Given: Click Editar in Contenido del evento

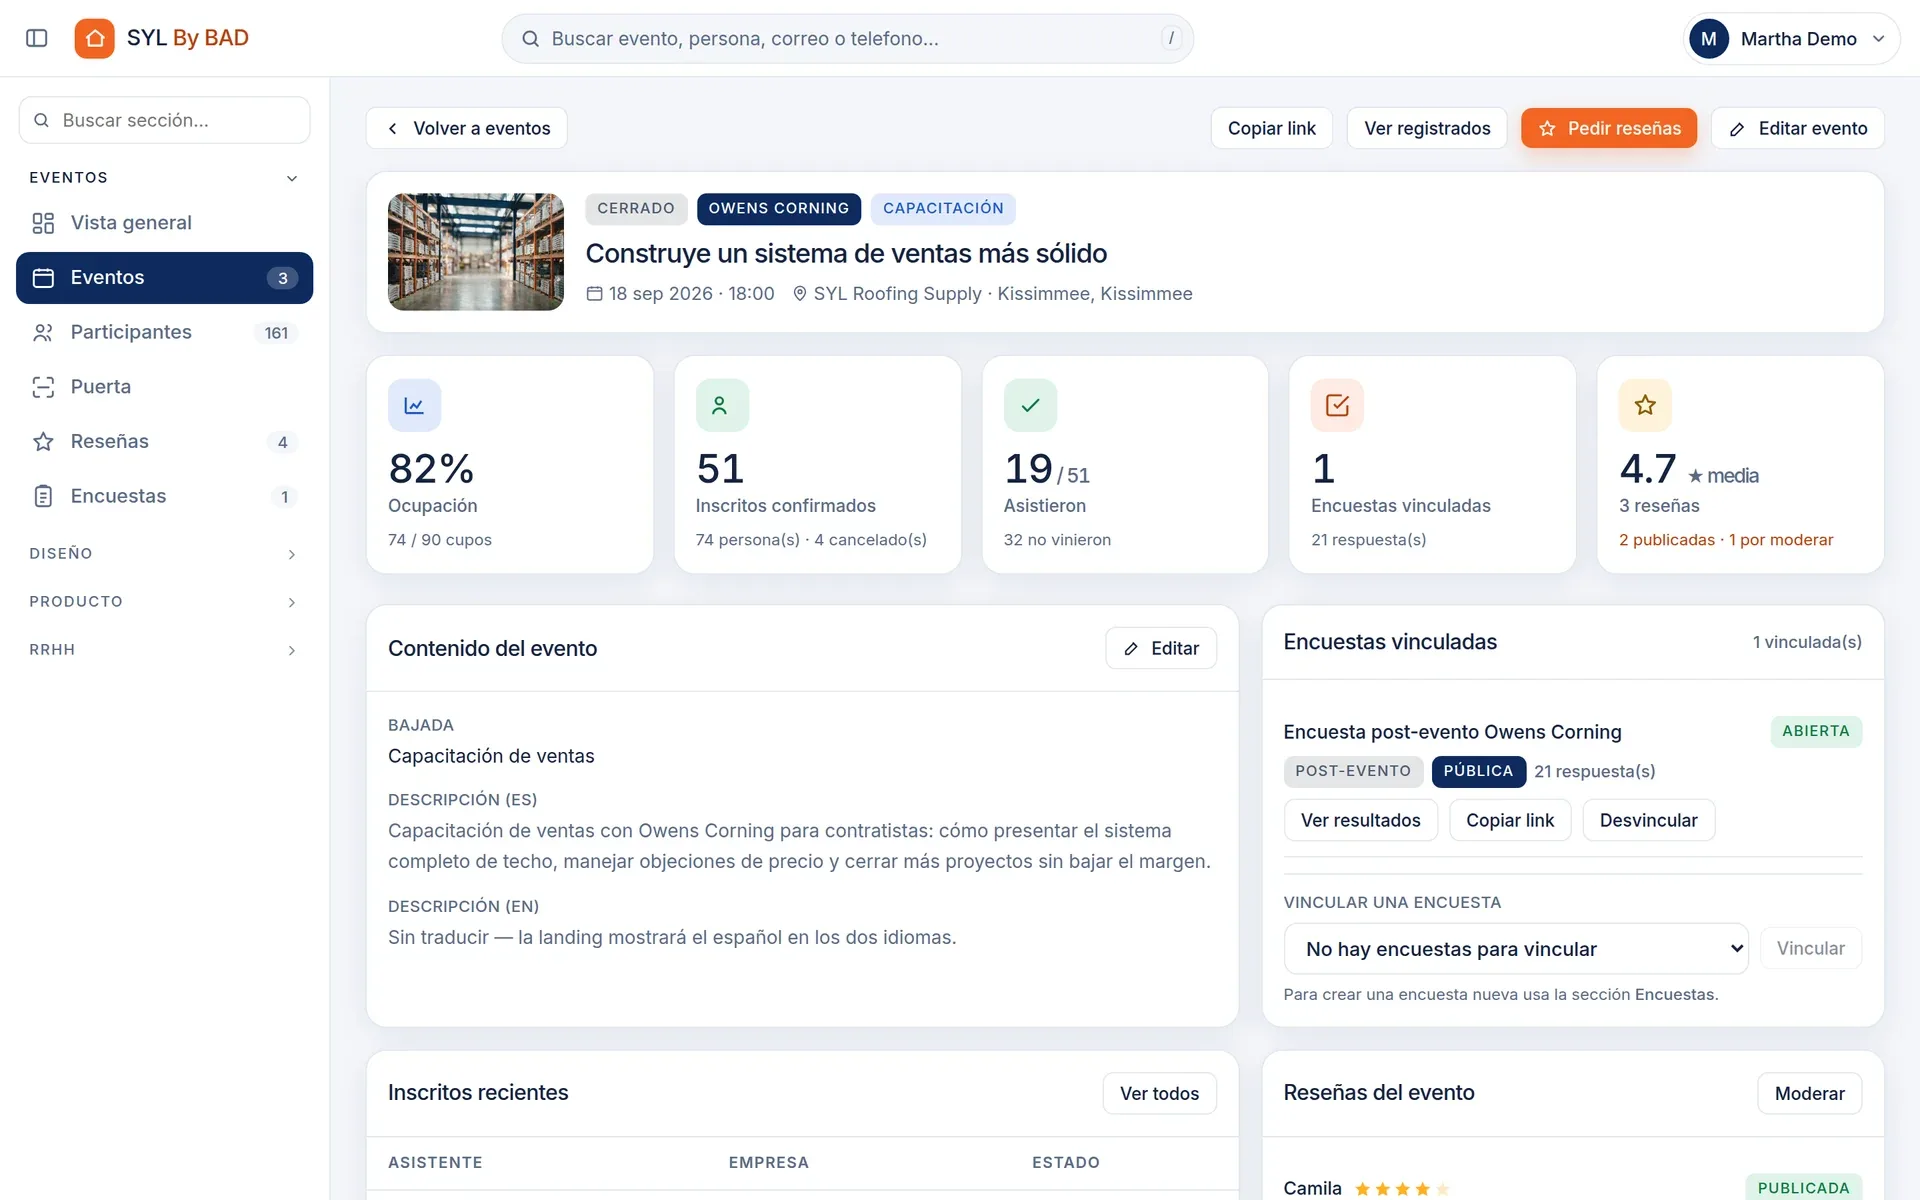Looking at the screenshot, I should [1161, 648].
